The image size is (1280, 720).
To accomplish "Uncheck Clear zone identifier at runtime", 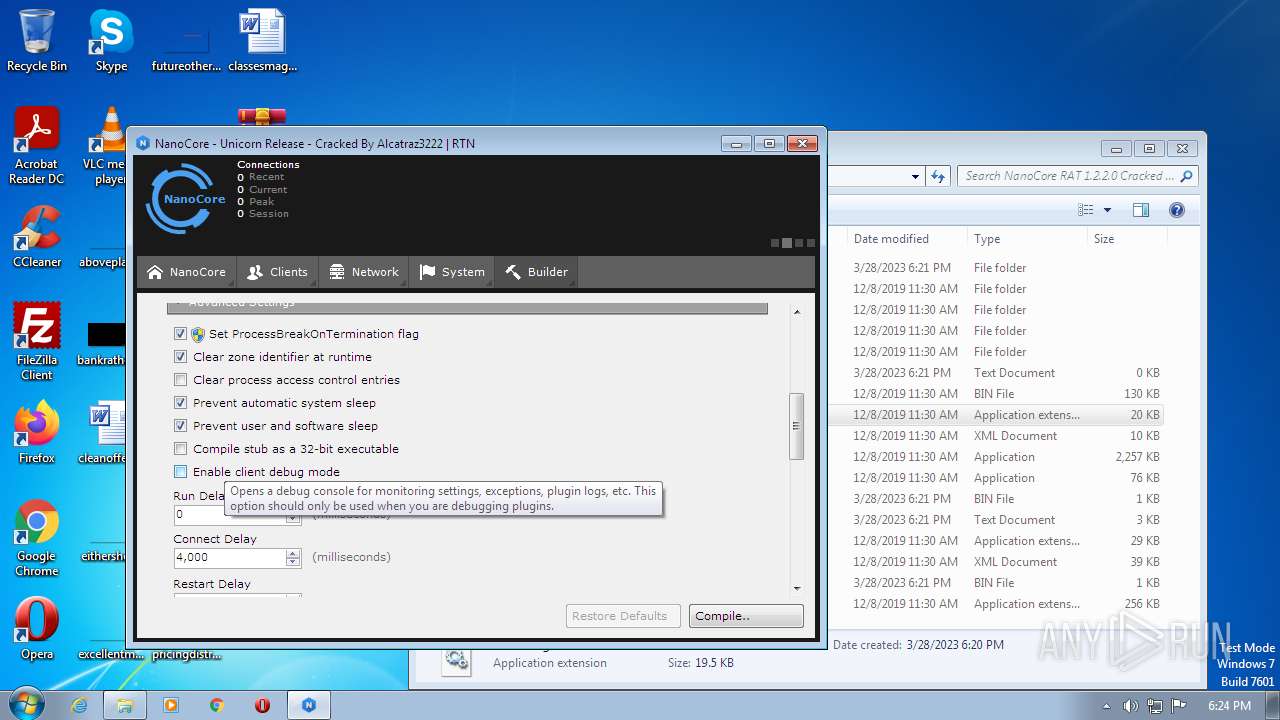I will pos(181,357).
